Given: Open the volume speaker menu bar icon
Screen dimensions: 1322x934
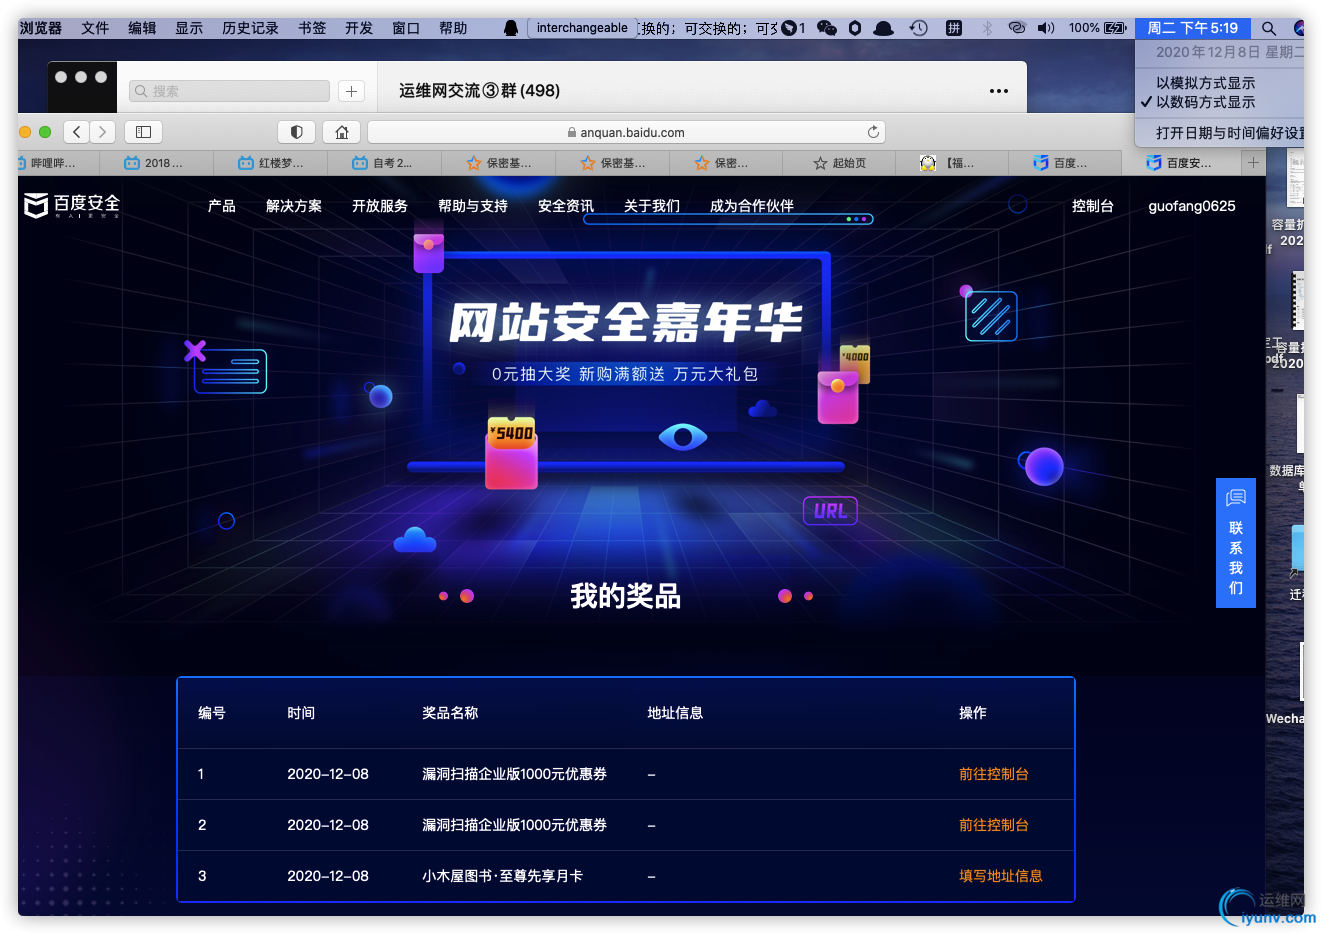Looking at the screenshot, I should tap(1046, 28).
